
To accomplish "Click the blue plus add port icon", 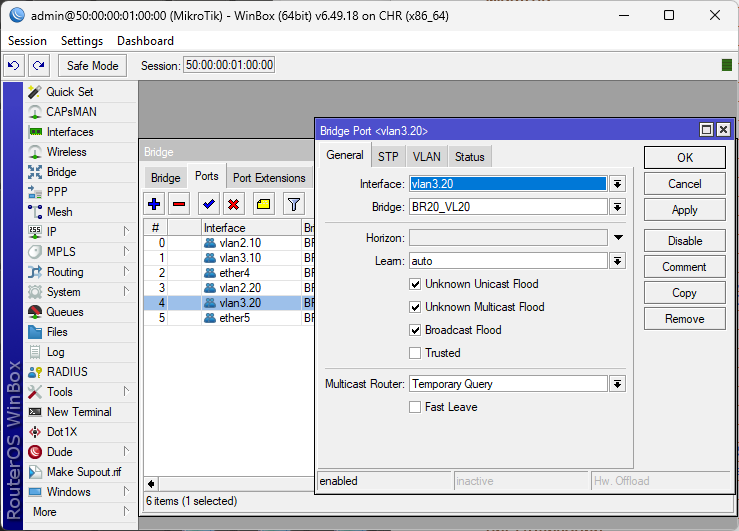I will [154, 204].
